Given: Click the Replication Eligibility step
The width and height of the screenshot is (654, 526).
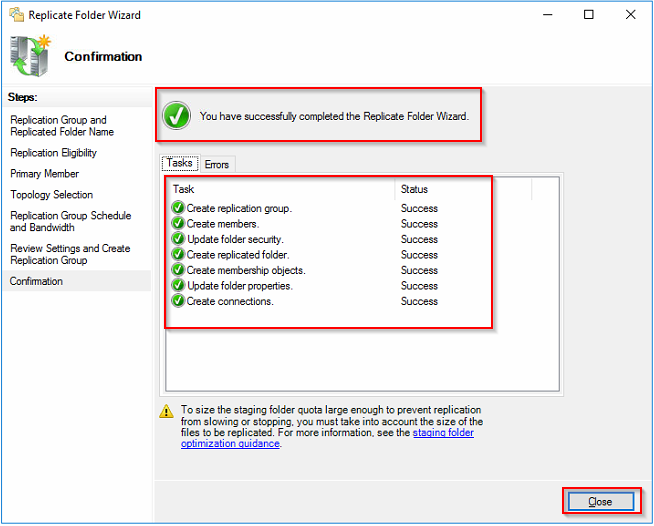Looking at the screenshot, I should point(54,153).
